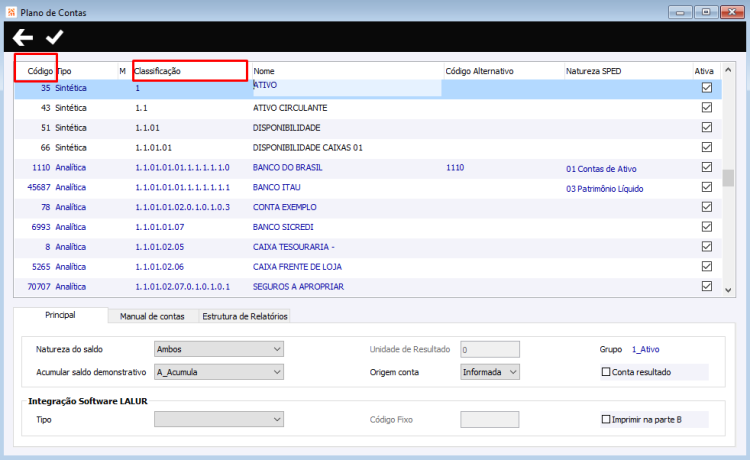Toggle Ativa checkbox for BANCO DO BRASIL
This screenshot has width=750, height=460.
706,167
